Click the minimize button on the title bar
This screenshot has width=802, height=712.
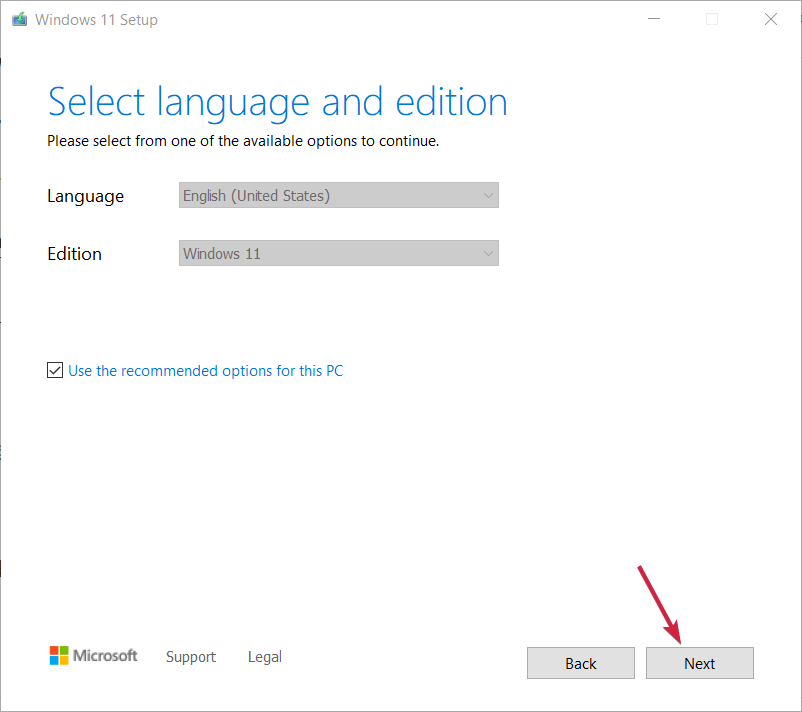click(653, 18)
